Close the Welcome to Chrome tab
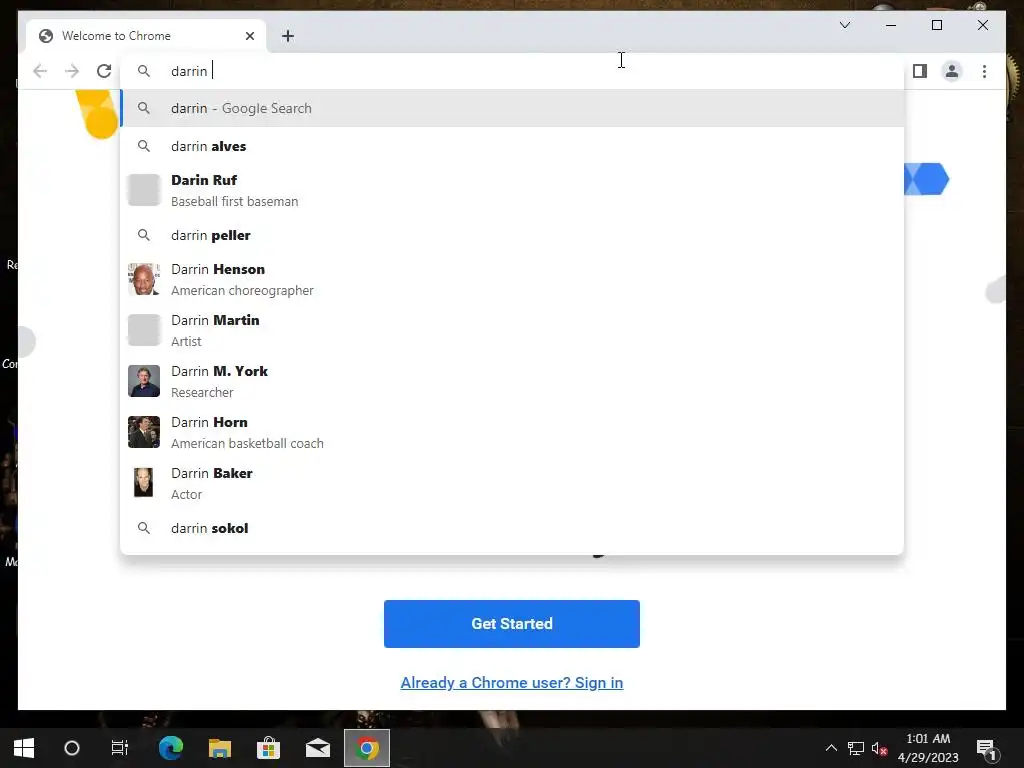This screenshot has height=768, width=1024. (249, 36)
